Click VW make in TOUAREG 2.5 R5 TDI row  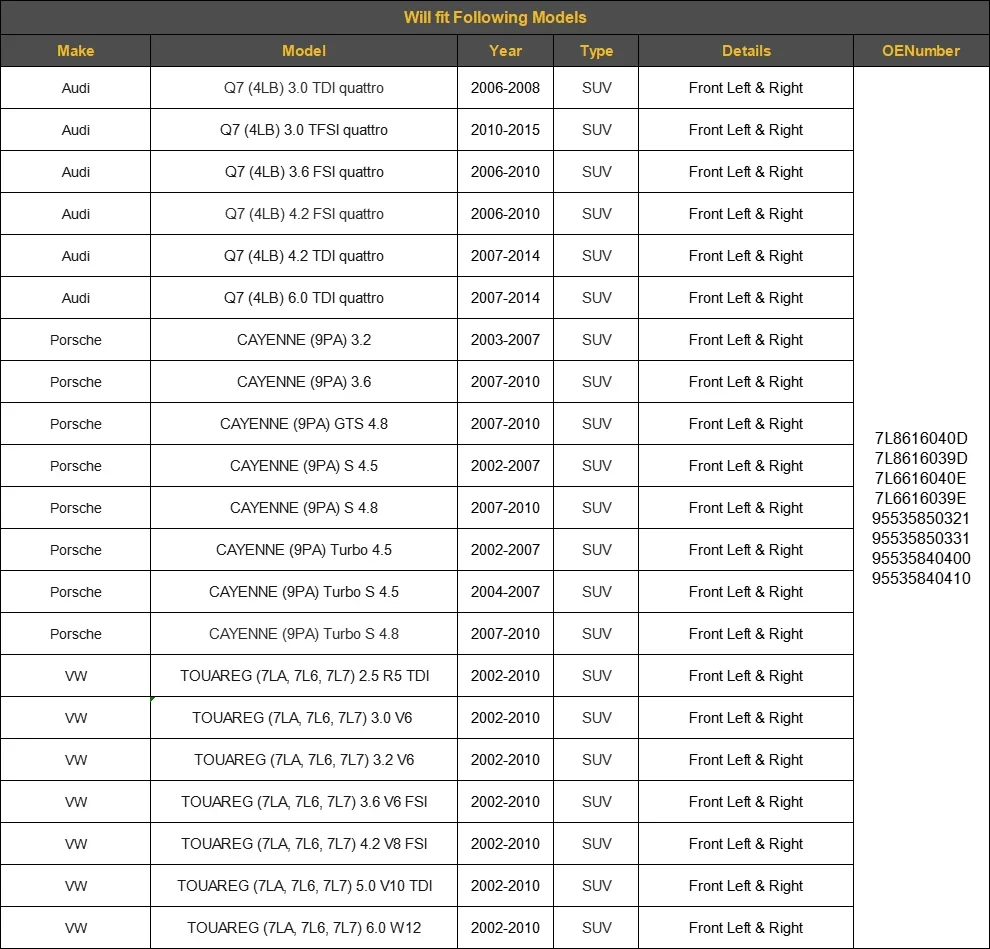tap(76, 676)
